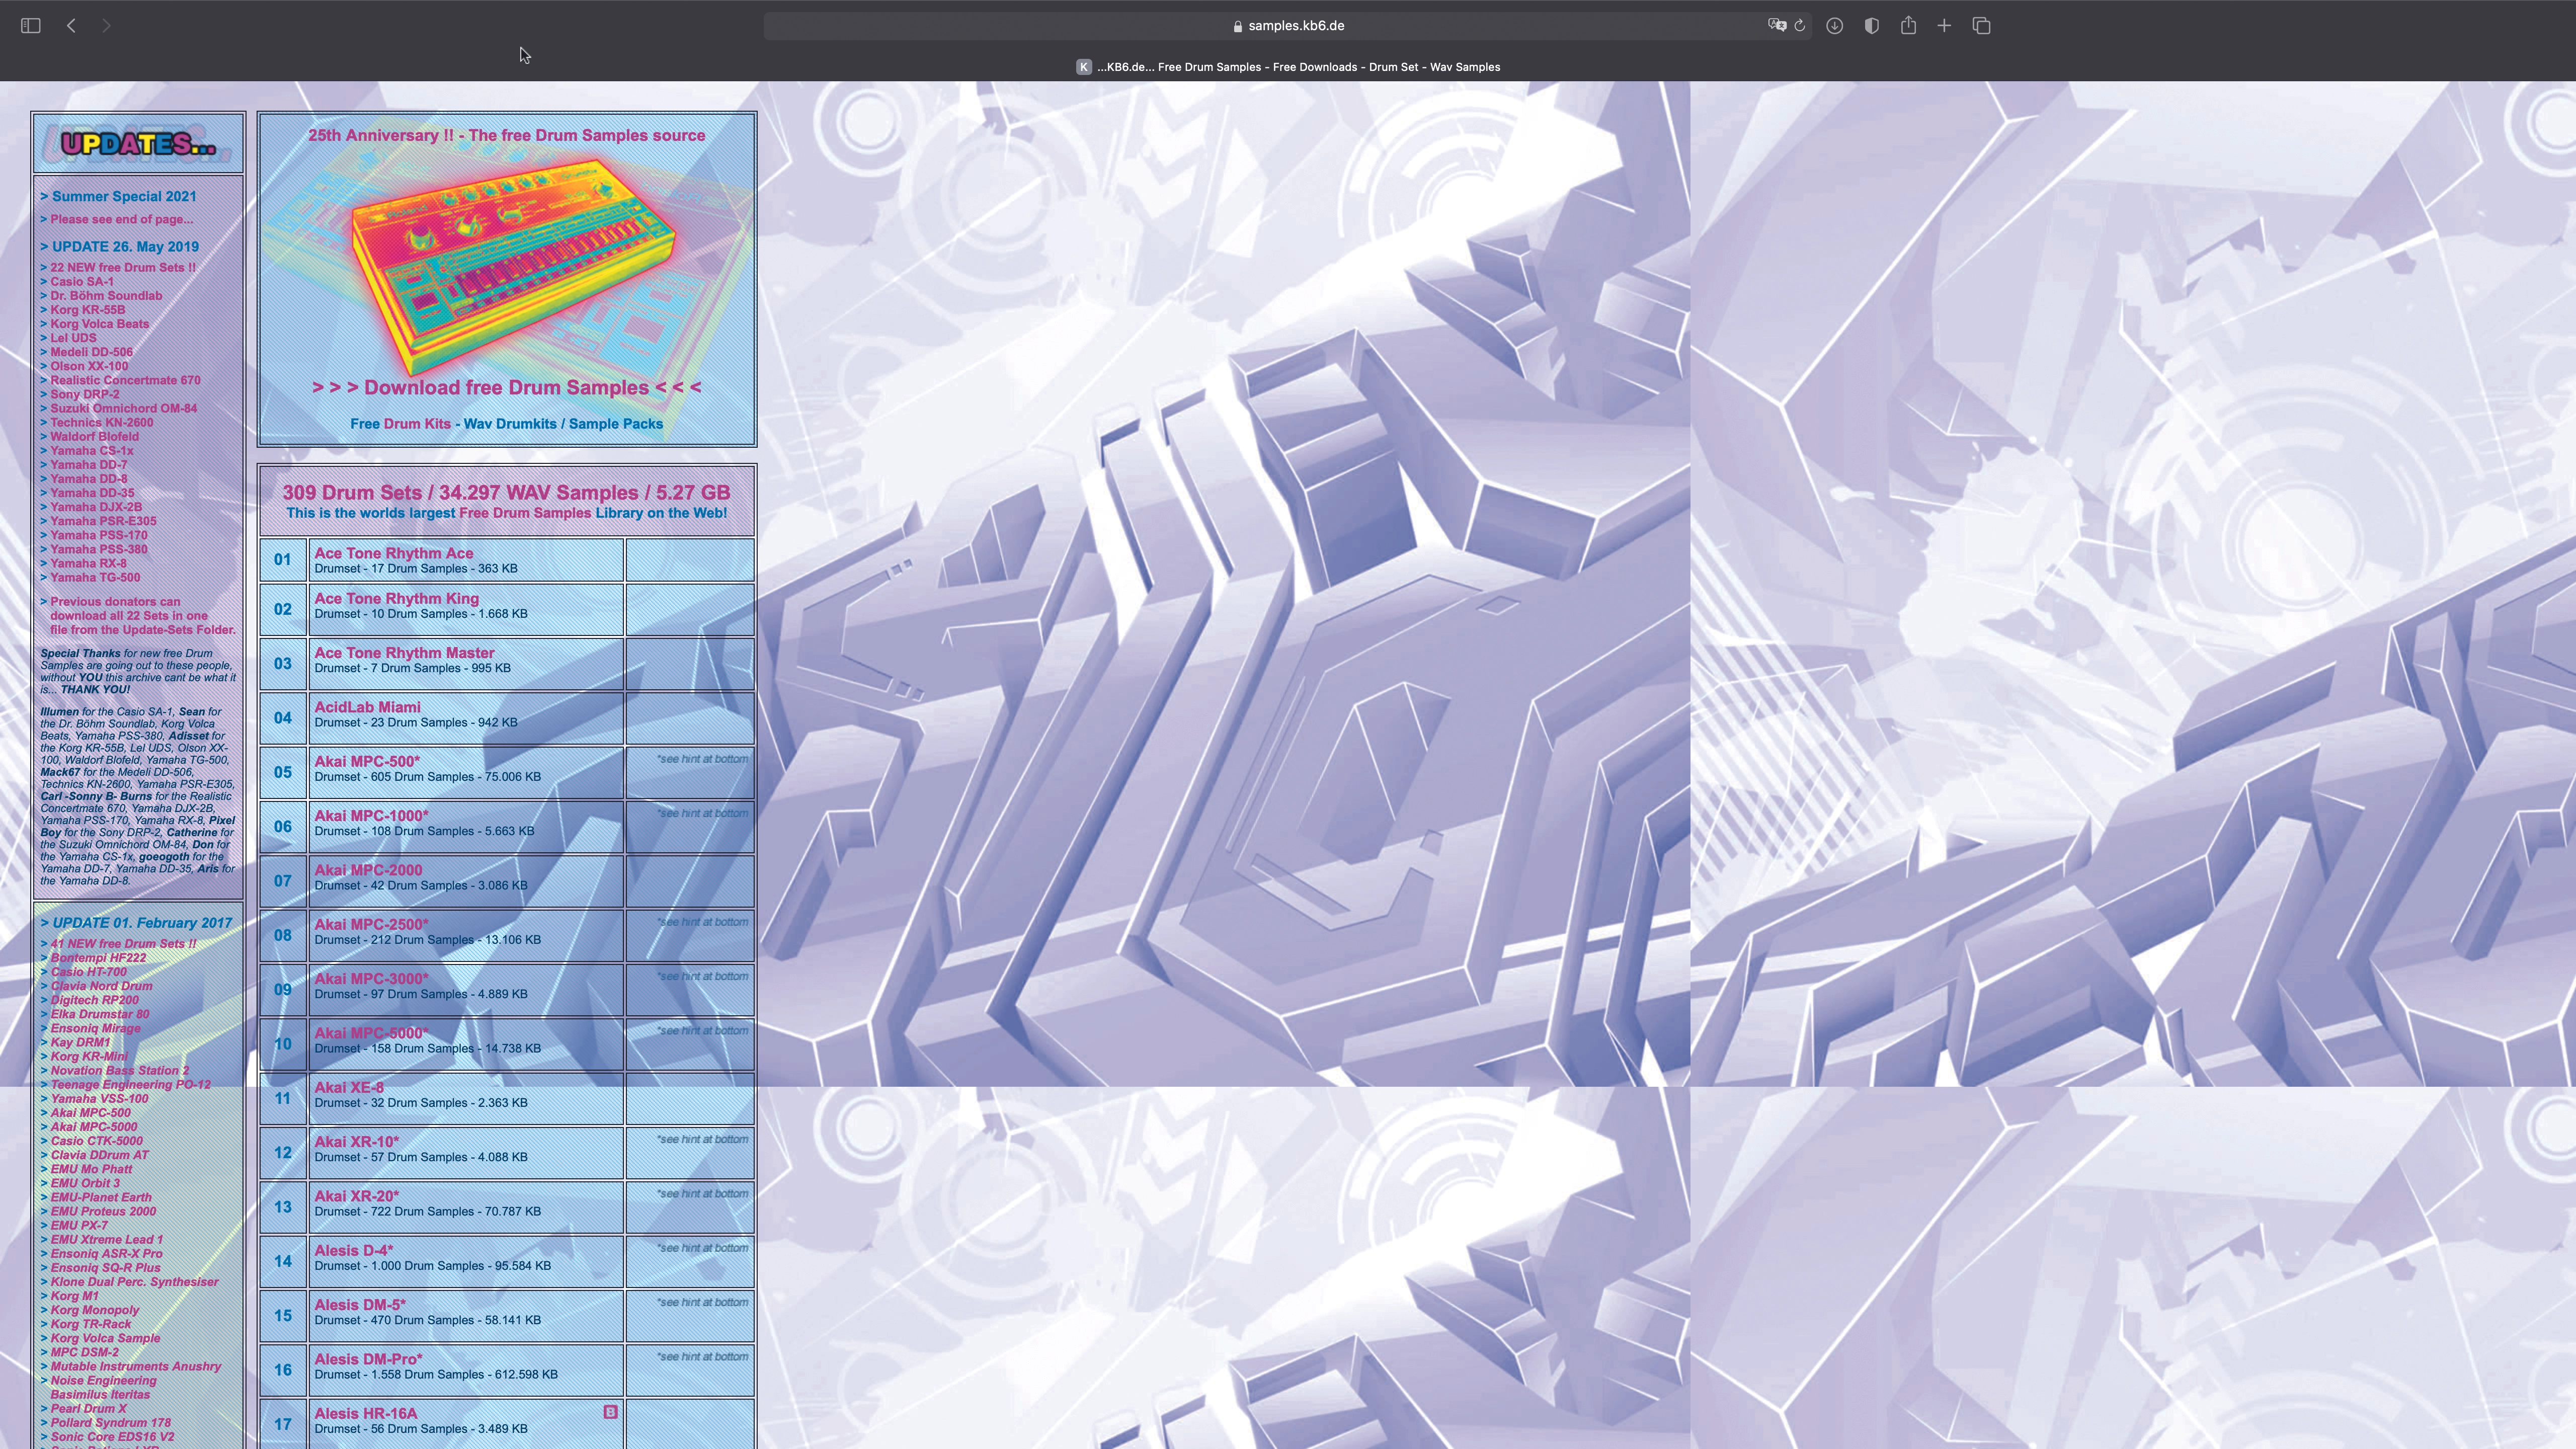Reload the current page

(x=1800, y=26)
